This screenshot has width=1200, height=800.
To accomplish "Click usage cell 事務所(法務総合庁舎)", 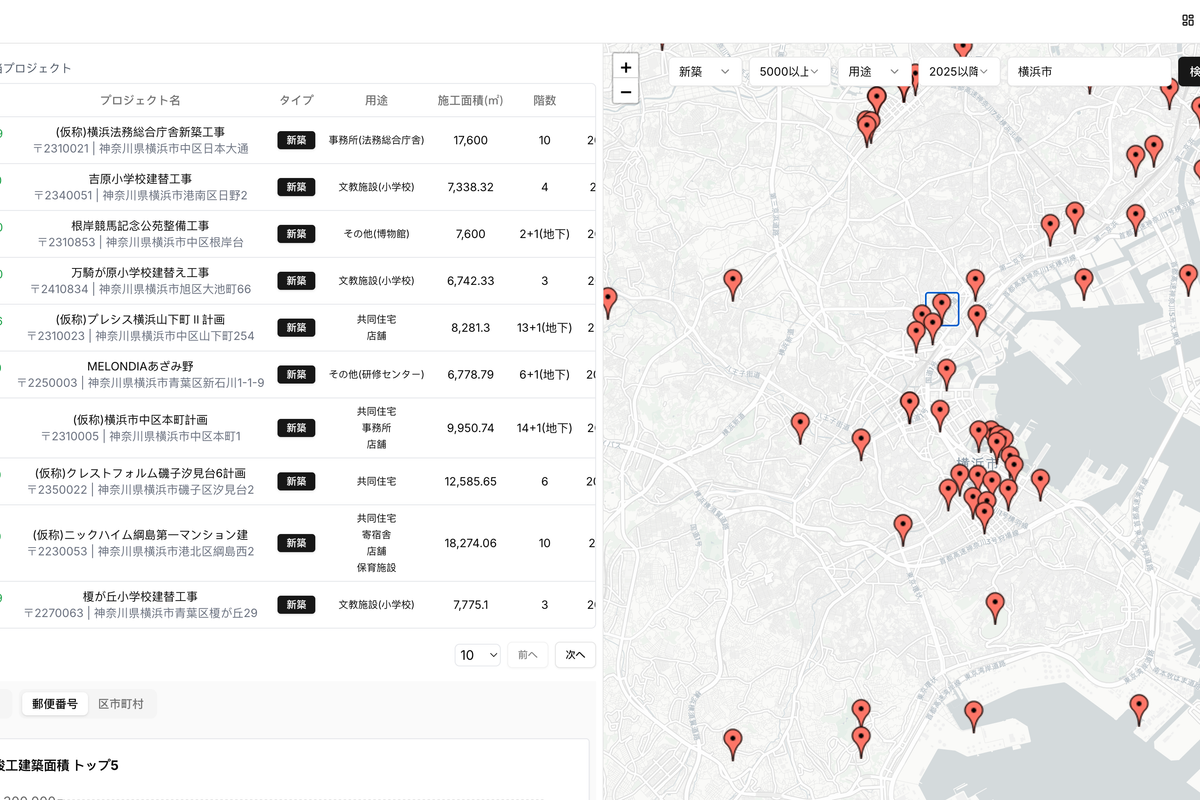I will [x=376, y=140].
